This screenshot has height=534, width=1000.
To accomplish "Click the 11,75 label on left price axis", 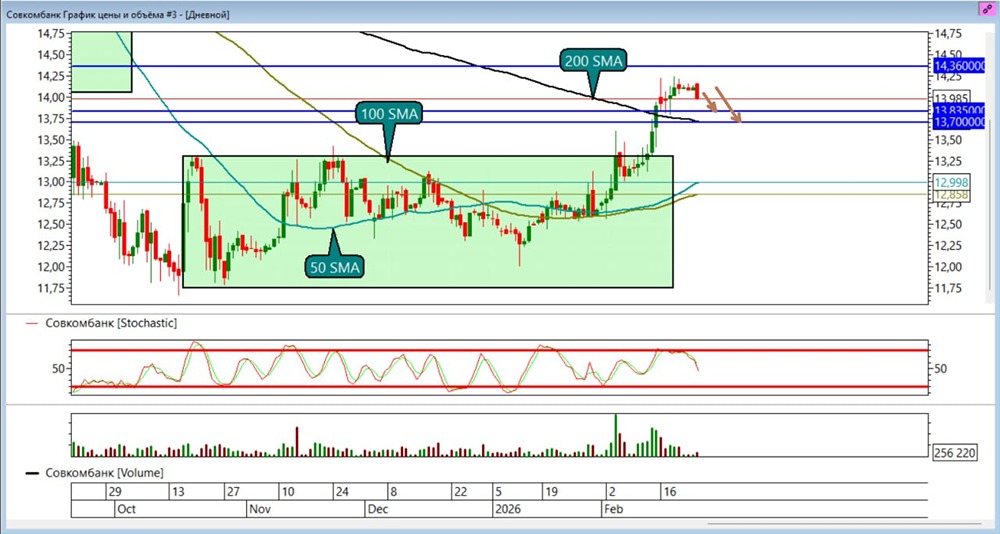I will [x=50, y=288].
